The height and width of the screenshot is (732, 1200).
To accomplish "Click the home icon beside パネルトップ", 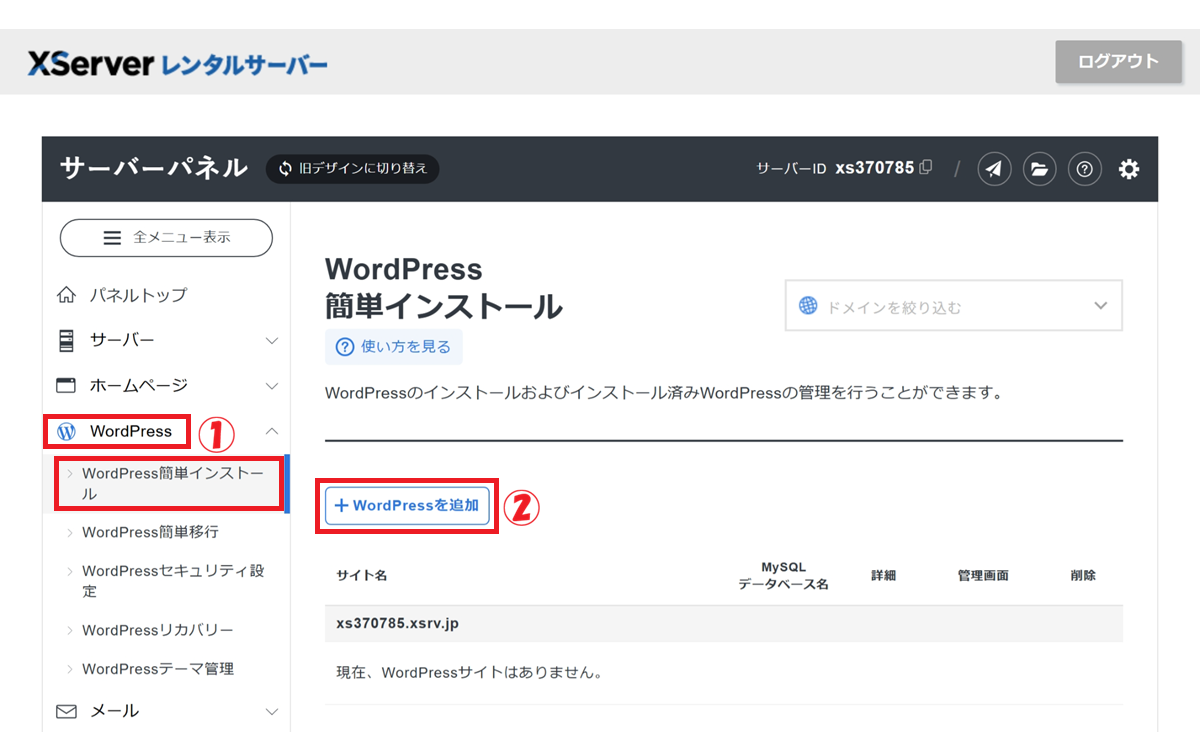I will point(66,295).
